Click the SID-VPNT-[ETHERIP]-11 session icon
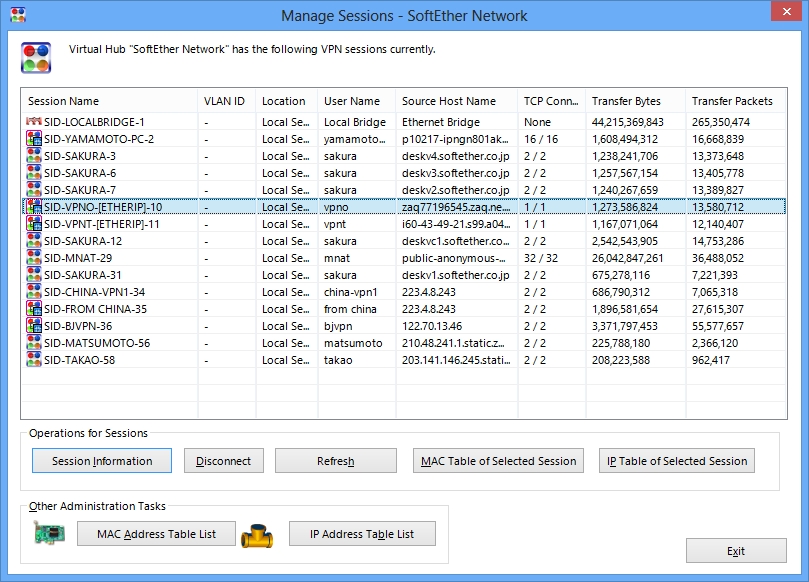The width and height of the screenshot is (809, 582). 34,224
